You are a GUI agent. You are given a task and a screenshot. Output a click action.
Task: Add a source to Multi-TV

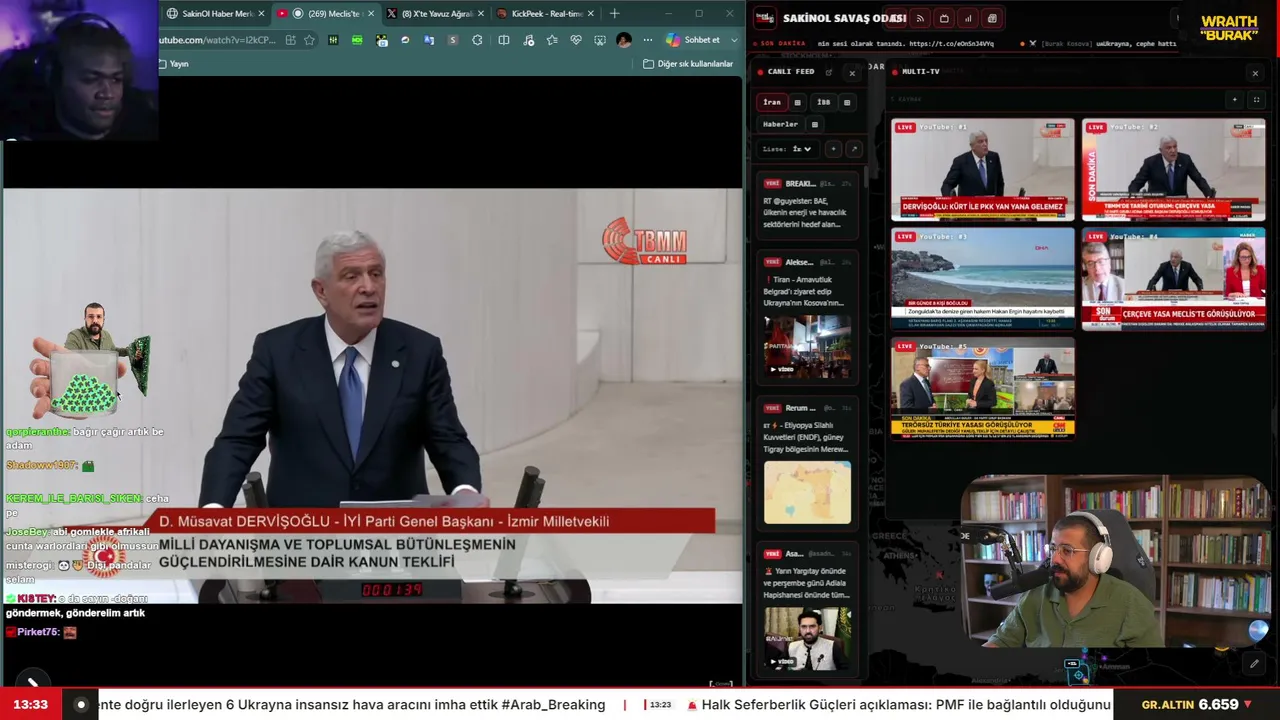[x=1234, y=100]
